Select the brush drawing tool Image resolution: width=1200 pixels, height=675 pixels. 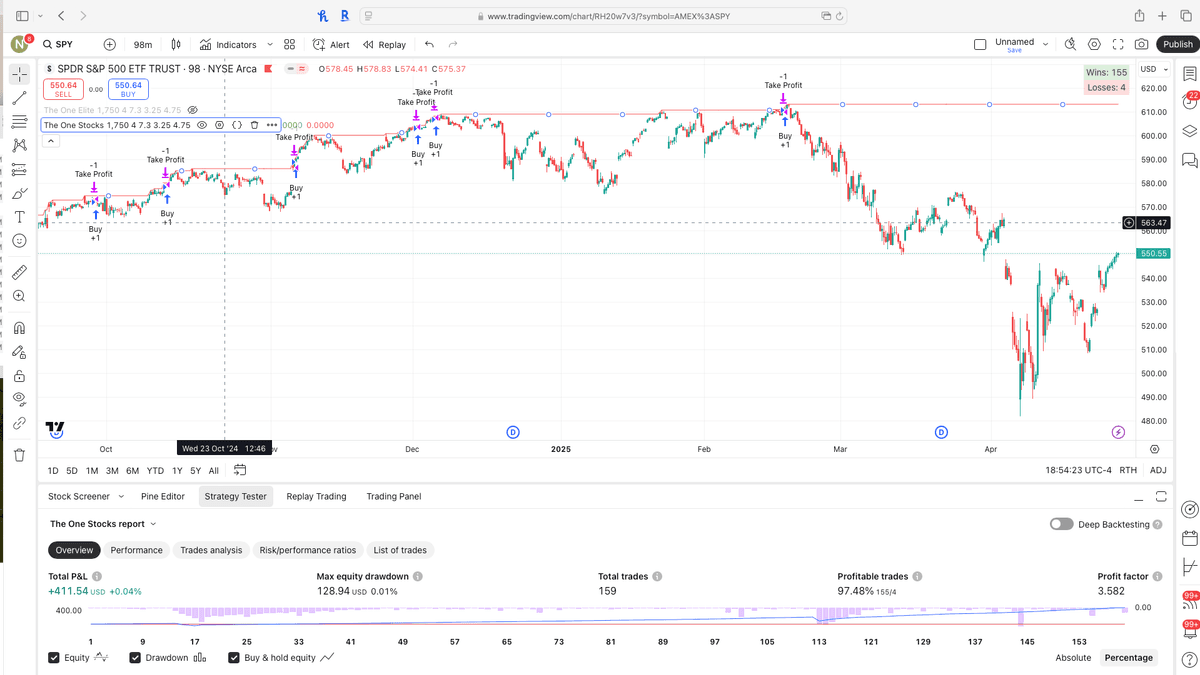coord(19,194)
